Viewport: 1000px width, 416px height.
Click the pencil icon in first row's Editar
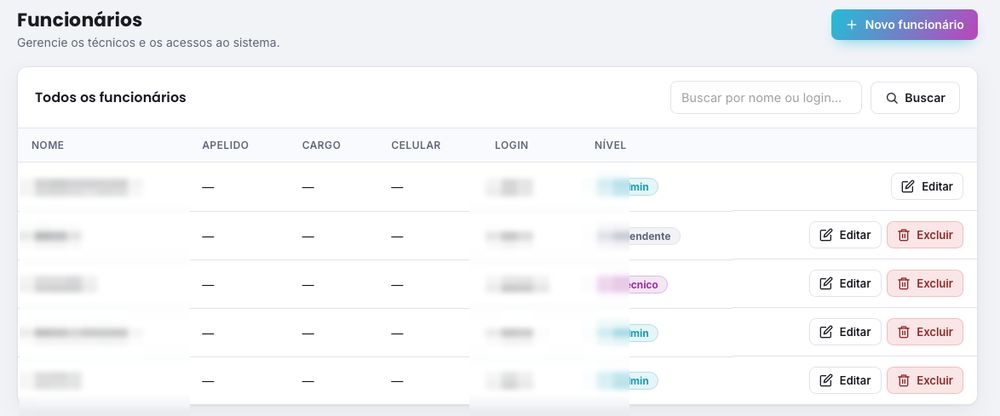pyautogui.click(x=908, y=186)
